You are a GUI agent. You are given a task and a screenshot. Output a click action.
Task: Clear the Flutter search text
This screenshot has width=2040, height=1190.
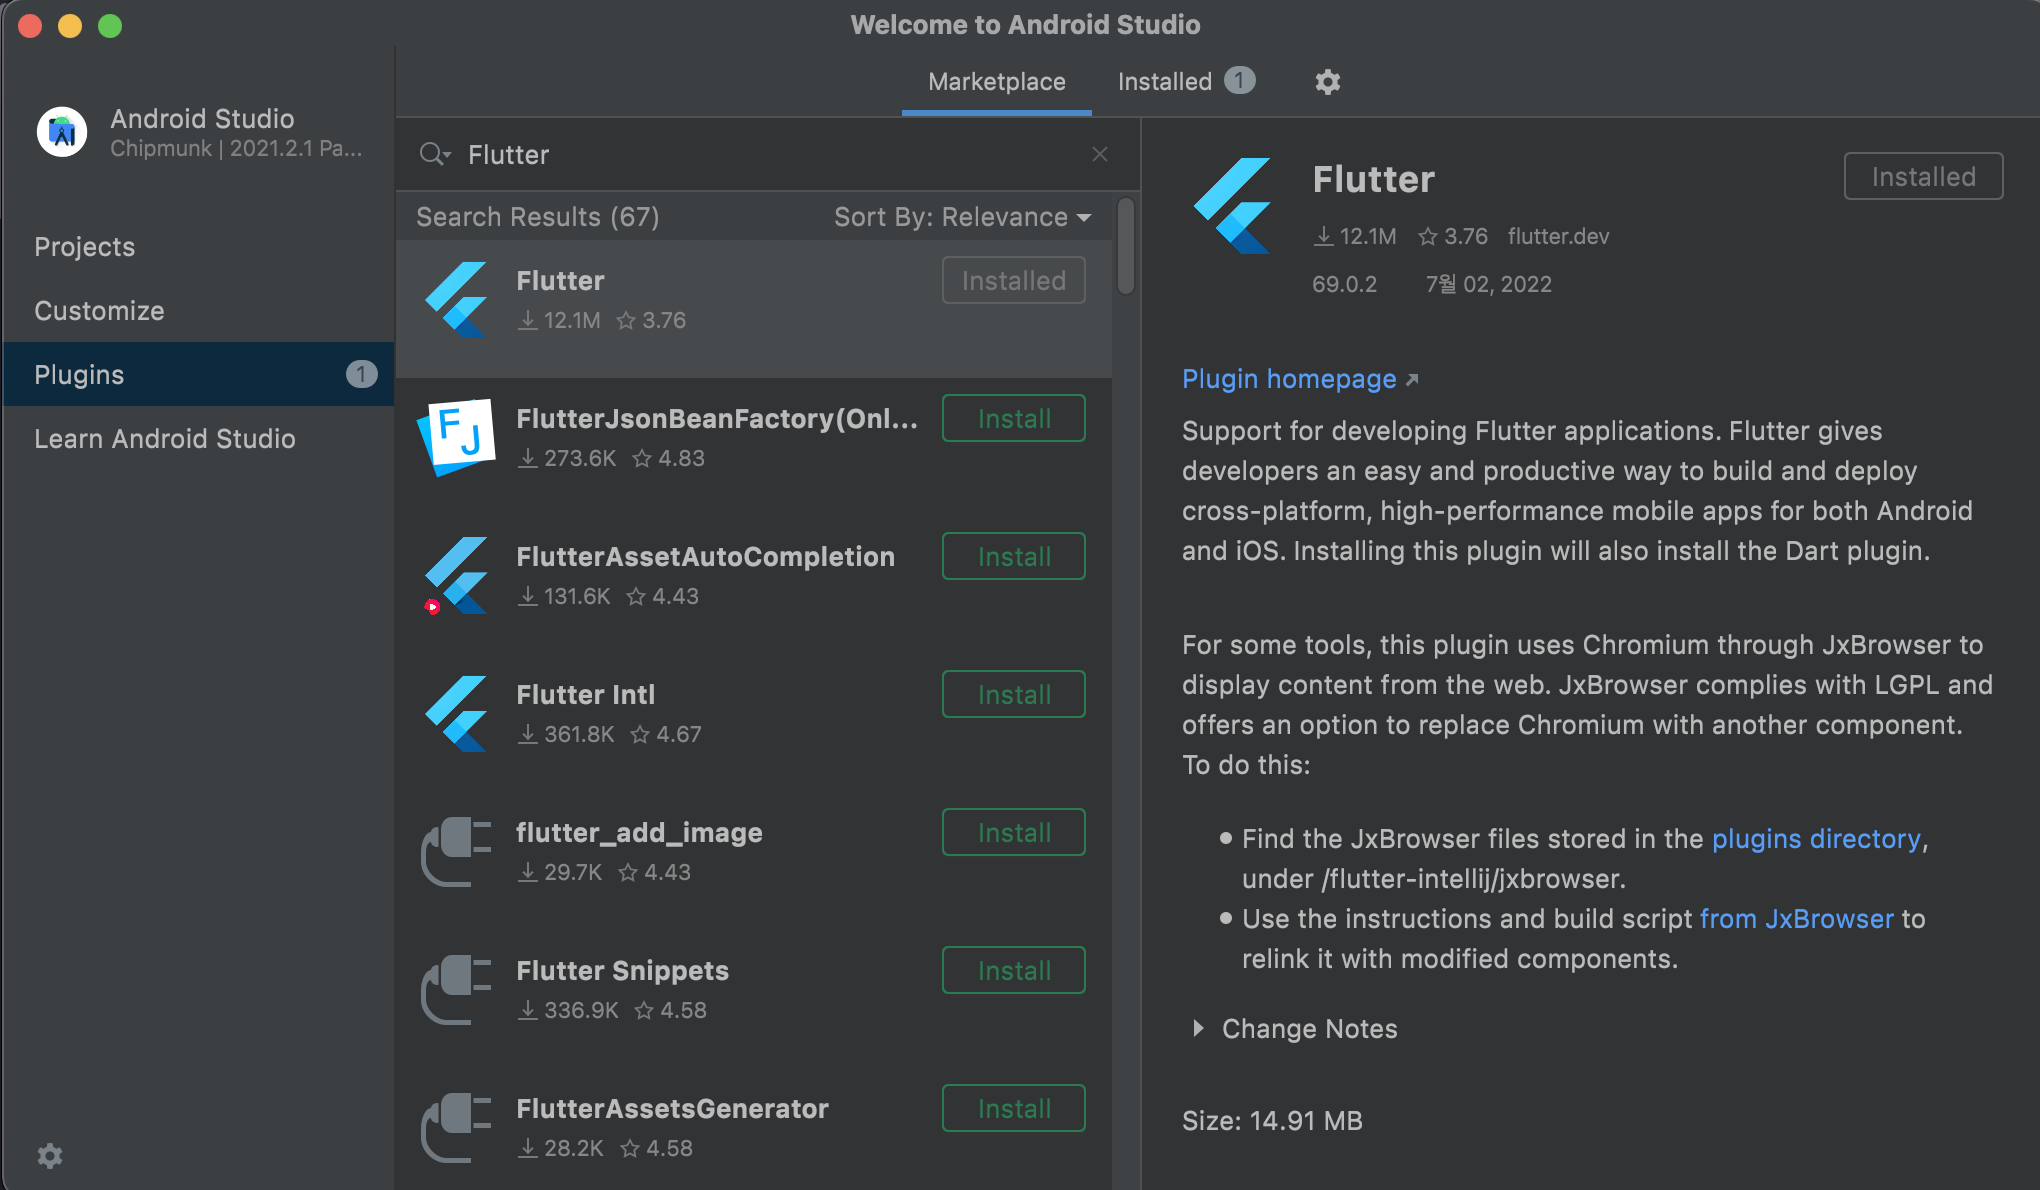click(1100, 154)
